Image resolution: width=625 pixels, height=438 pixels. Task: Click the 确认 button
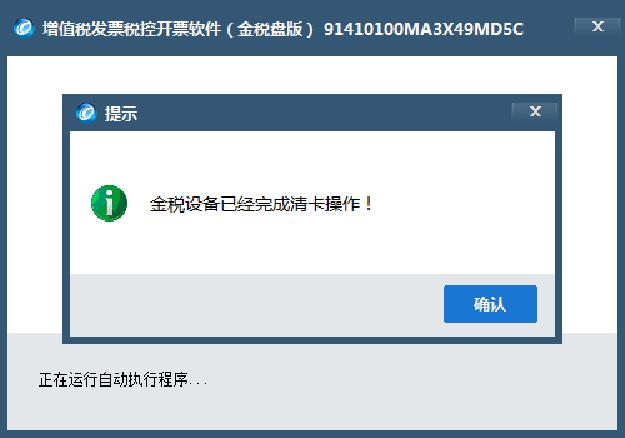490,304
